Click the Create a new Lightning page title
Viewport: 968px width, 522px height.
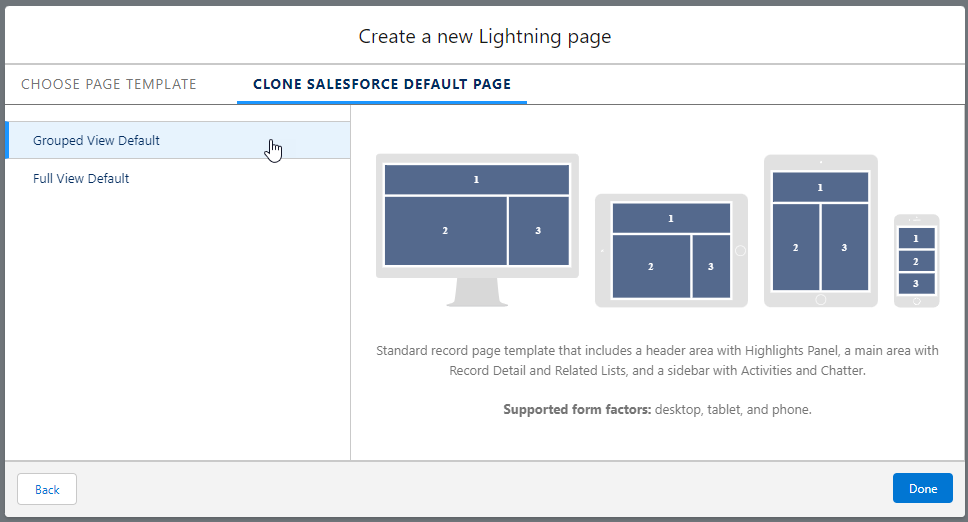point(485,36)
